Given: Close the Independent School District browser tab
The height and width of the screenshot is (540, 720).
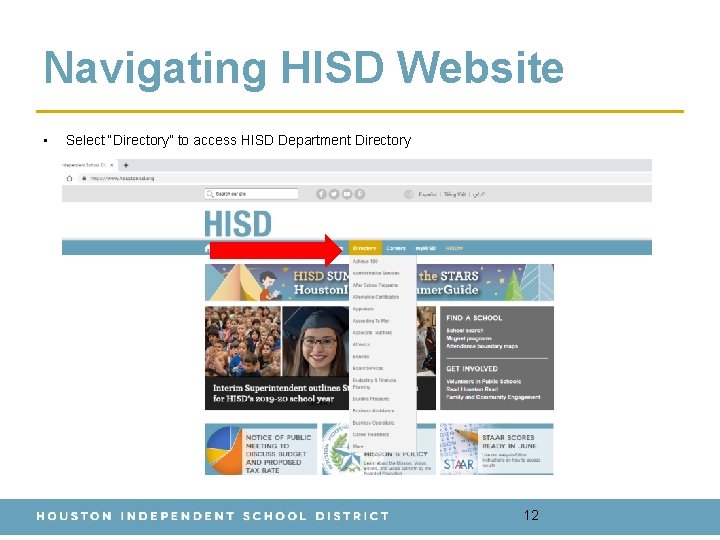Looking at the screenshot, I should click(112, 165).
